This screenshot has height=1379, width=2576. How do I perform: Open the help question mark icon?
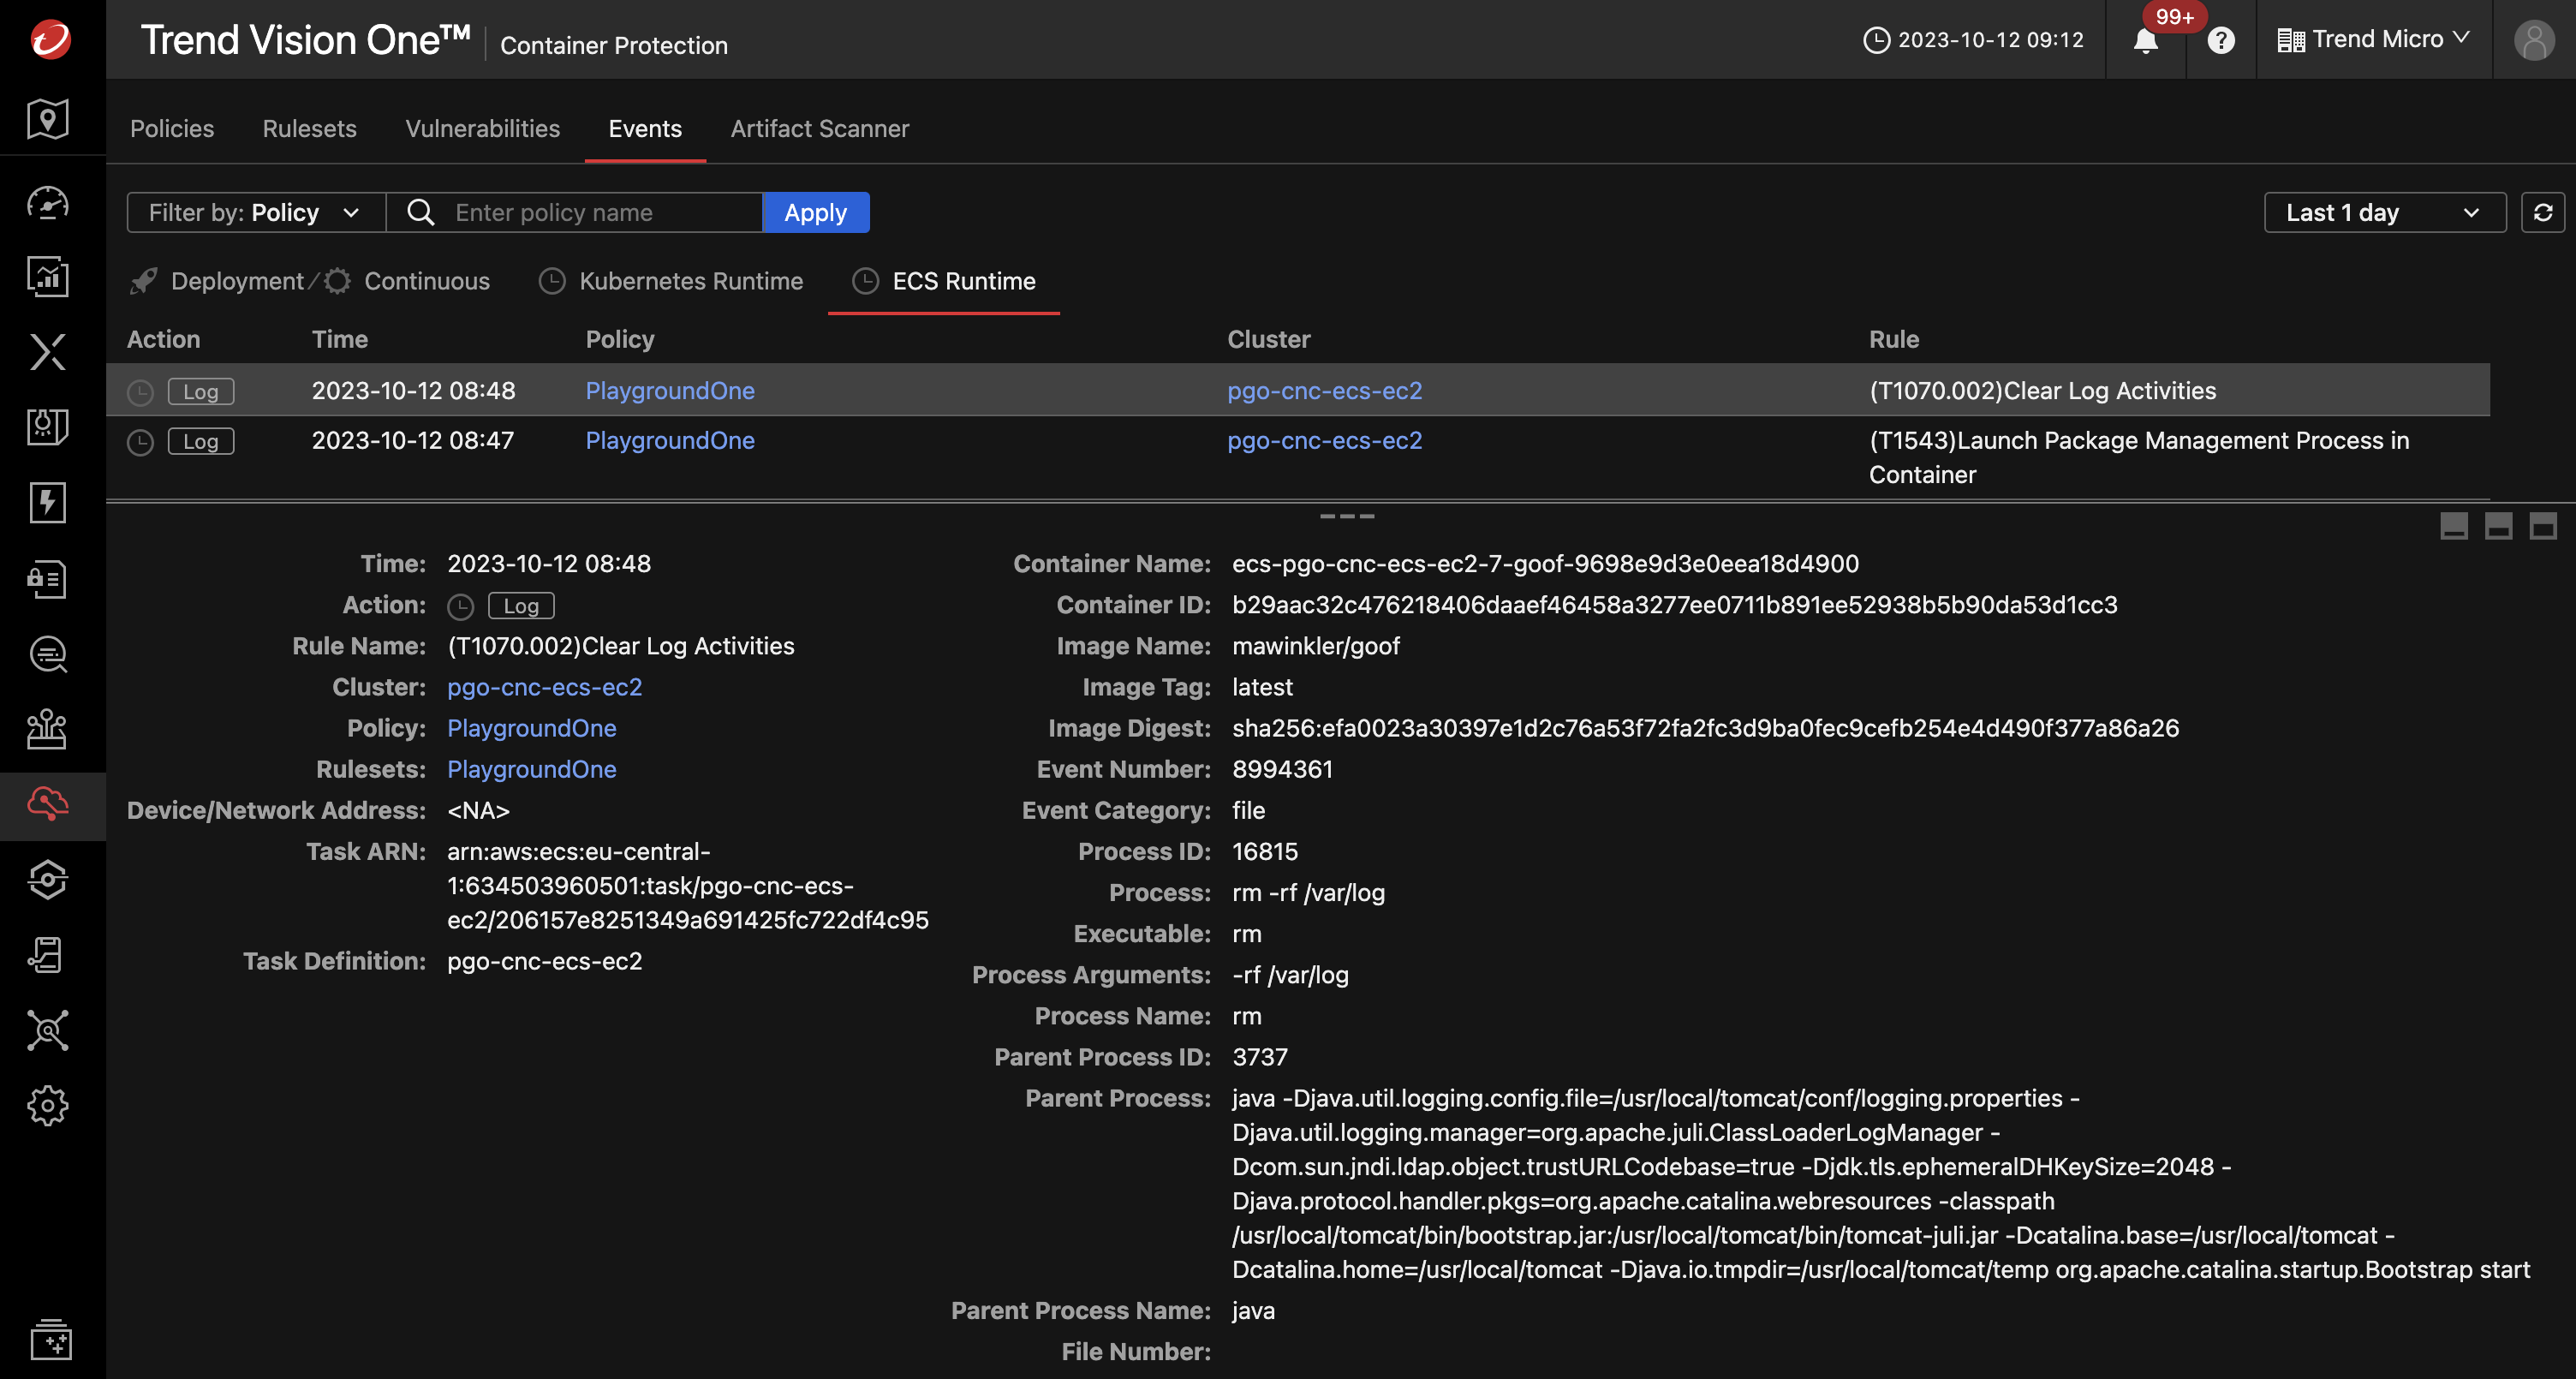(2221, 40)
